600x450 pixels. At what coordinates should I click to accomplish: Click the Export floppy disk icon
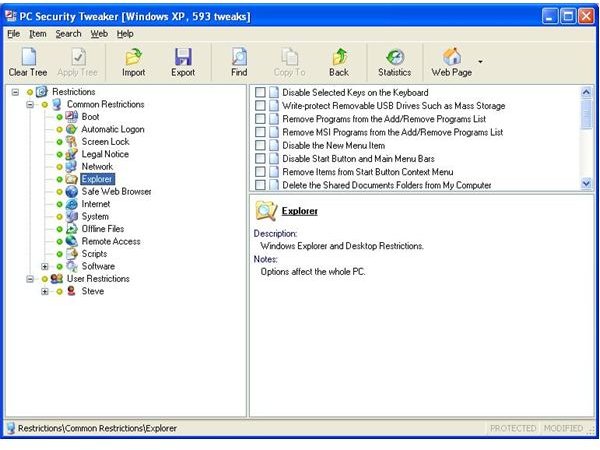point(183,57)
